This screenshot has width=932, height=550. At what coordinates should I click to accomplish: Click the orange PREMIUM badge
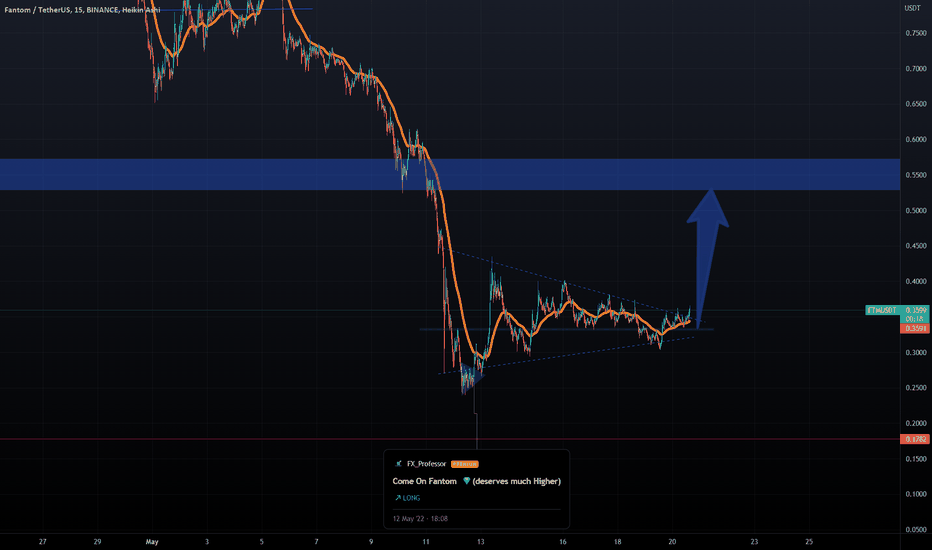pos(465,464)
